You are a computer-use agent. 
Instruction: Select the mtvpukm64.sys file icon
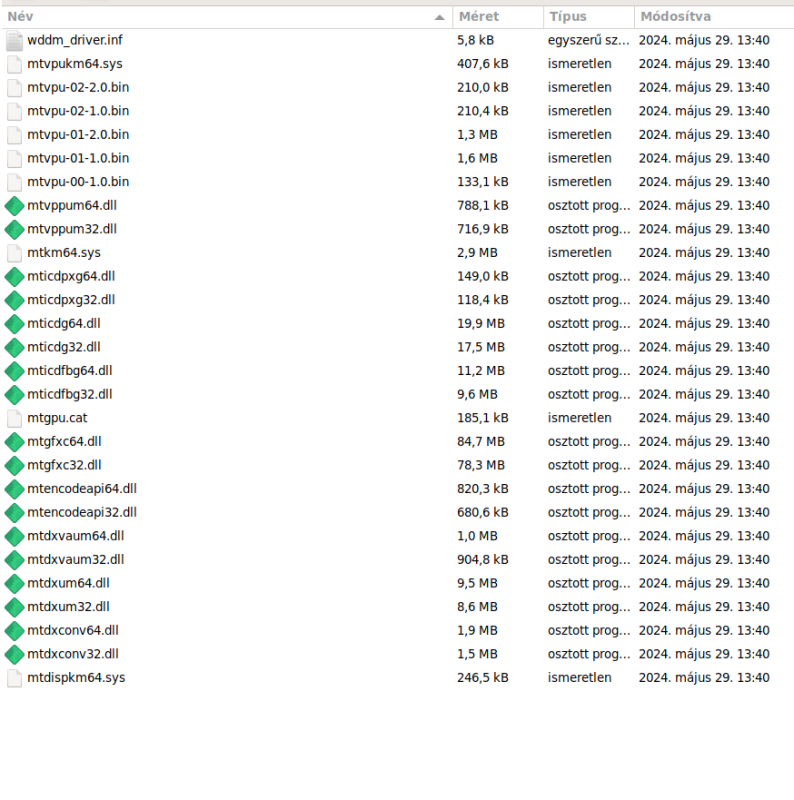(x=14, y=64)
